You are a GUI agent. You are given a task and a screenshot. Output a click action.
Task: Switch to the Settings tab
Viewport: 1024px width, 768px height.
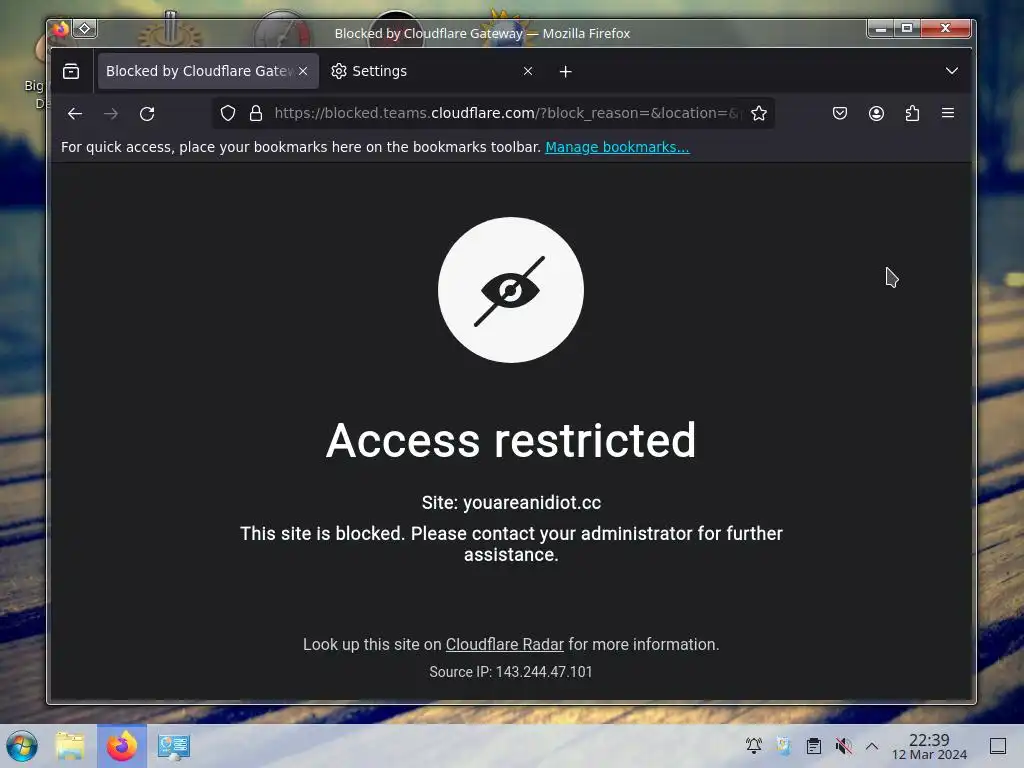click(x=430, y=71)
